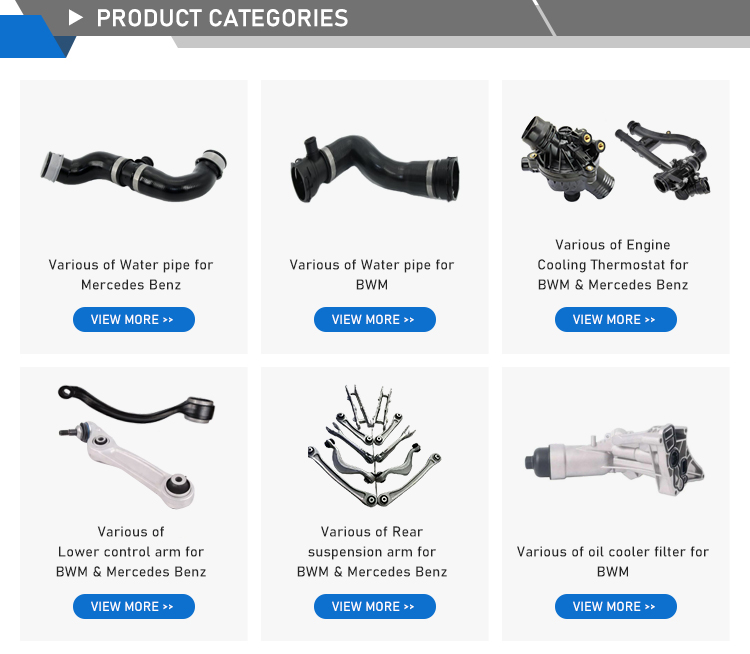
Task: Open the Mercedes Benz water pipe image
Action: (x=133, y=174)
